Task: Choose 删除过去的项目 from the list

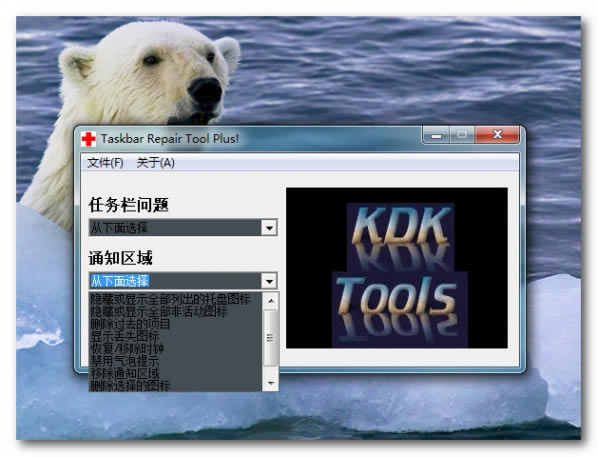Action: (175, 324)
